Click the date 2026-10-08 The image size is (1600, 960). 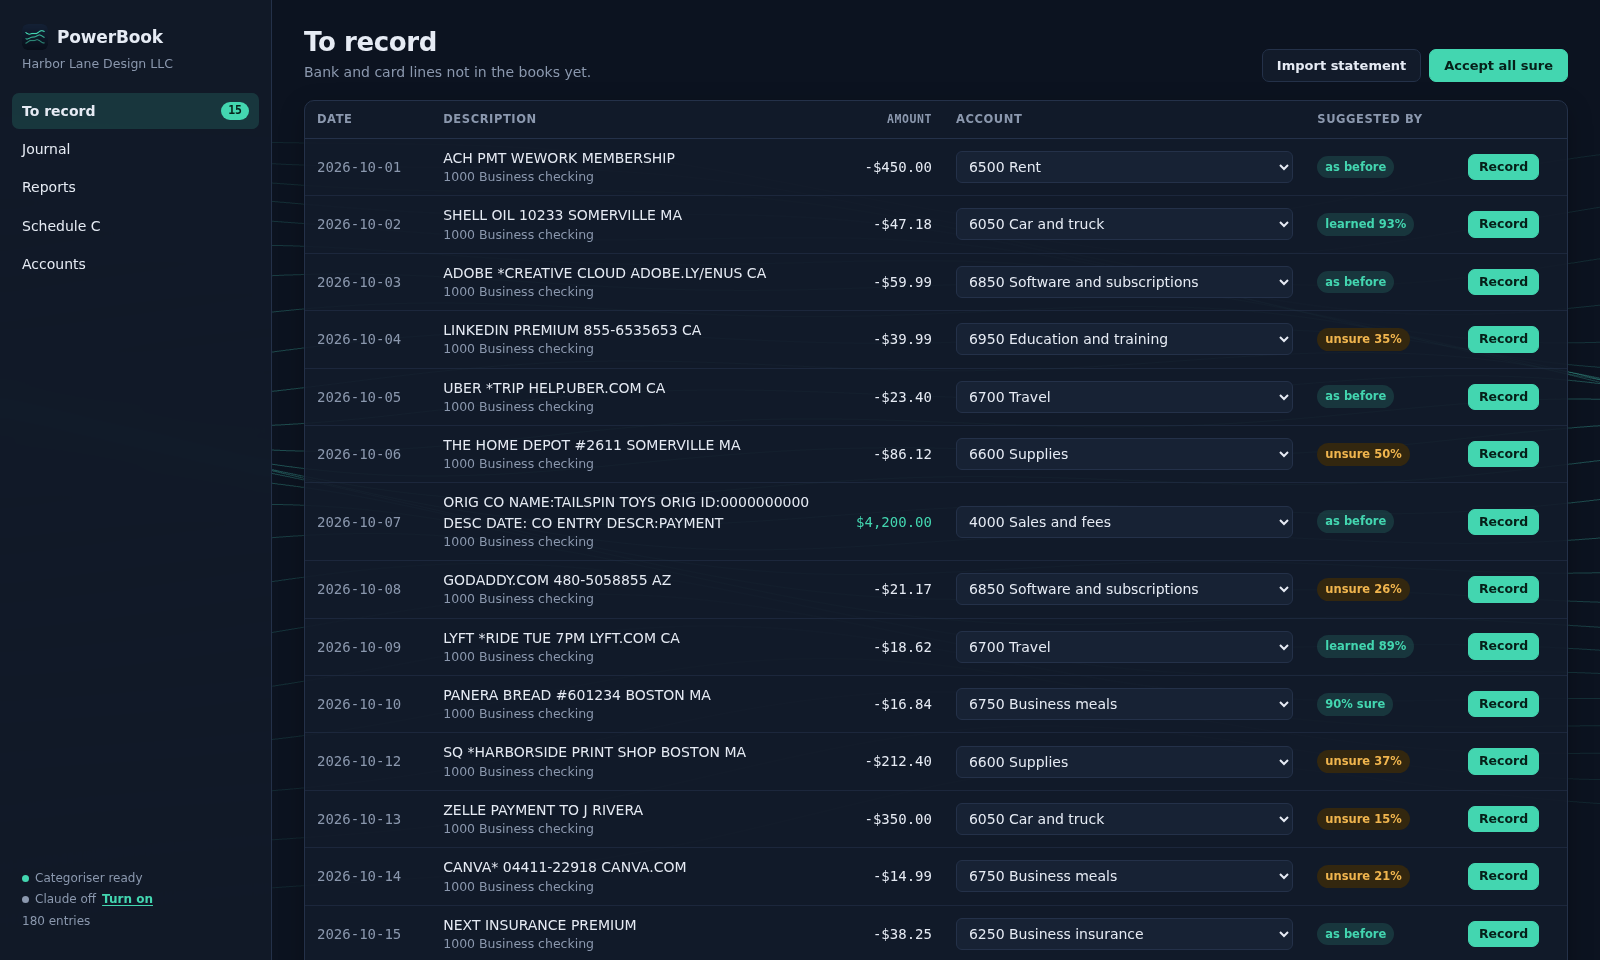click(x=359, y=589)
